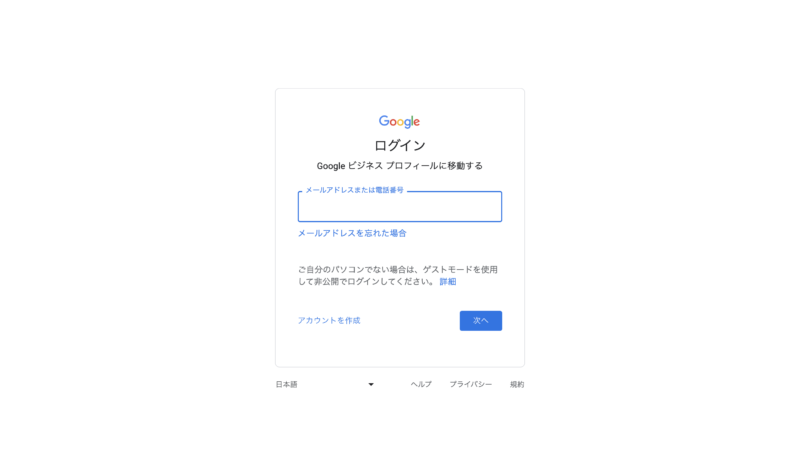Click the blue 次へ button
800x456 pixels.
point(481,321)
